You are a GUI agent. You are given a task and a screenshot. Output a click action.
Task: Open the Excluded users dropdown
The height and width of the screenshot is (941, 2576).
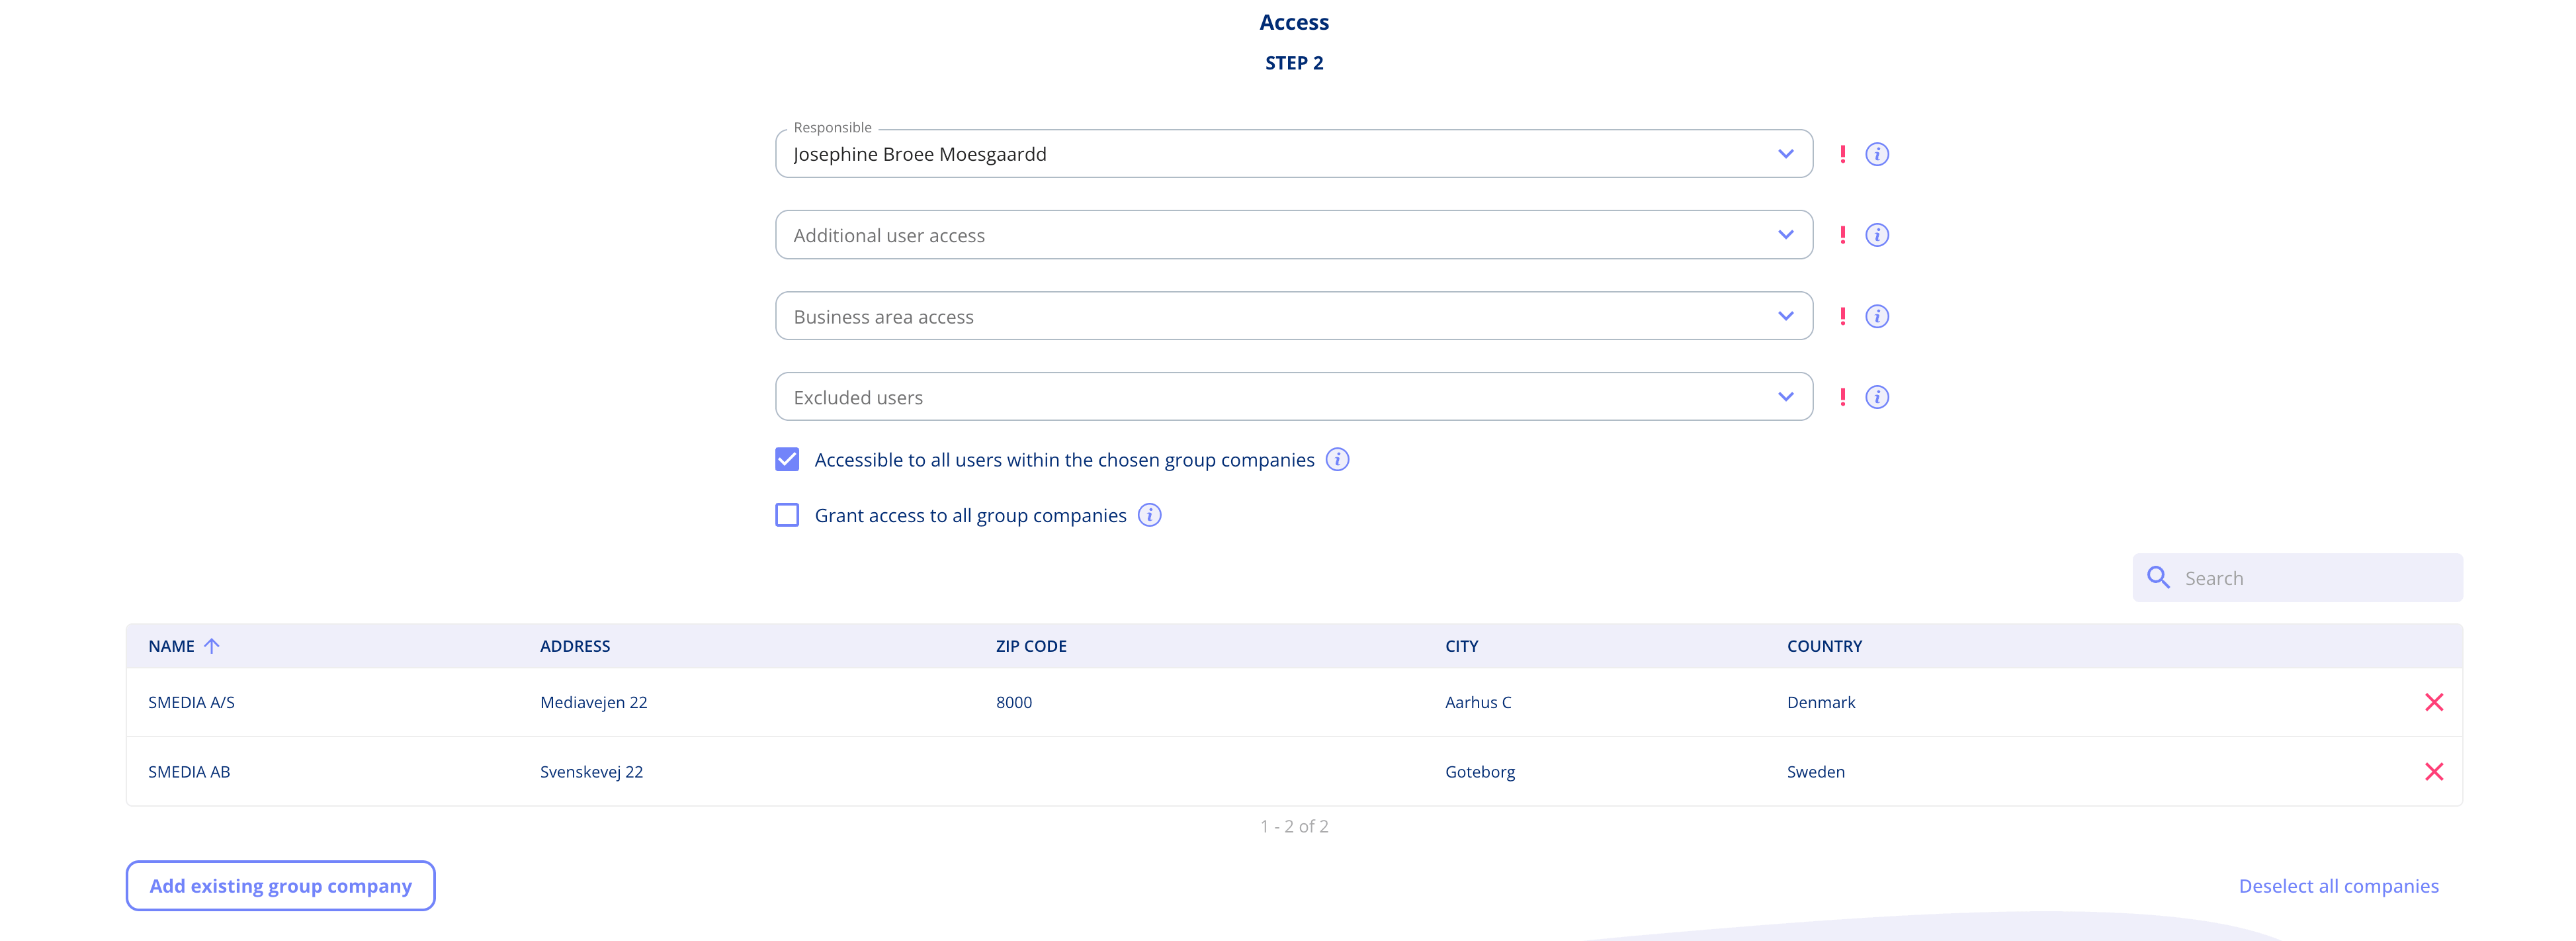pyautogui.click(x=1785, y=396)
